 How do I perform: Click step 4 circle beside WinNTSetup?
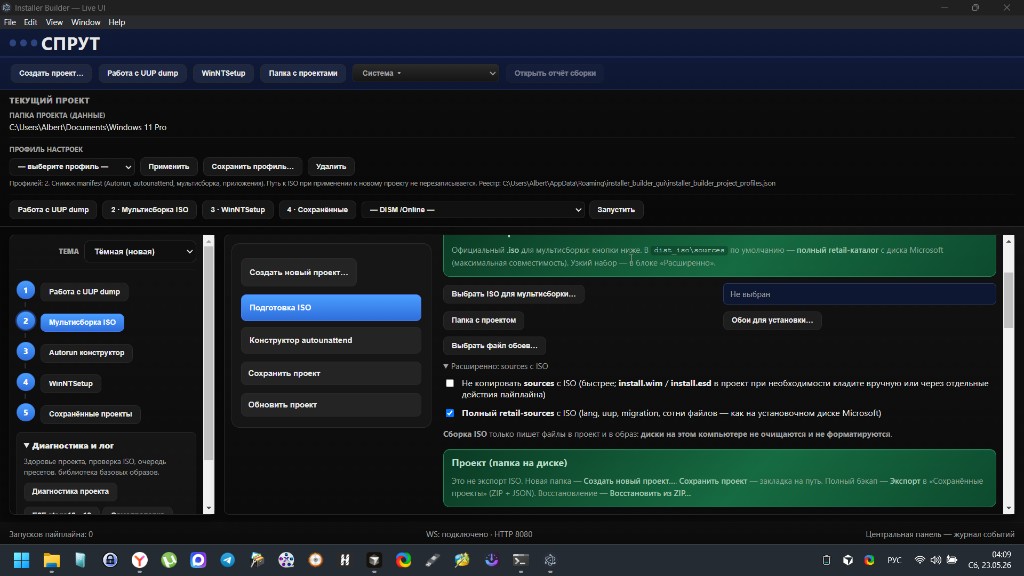coord(25,382)
